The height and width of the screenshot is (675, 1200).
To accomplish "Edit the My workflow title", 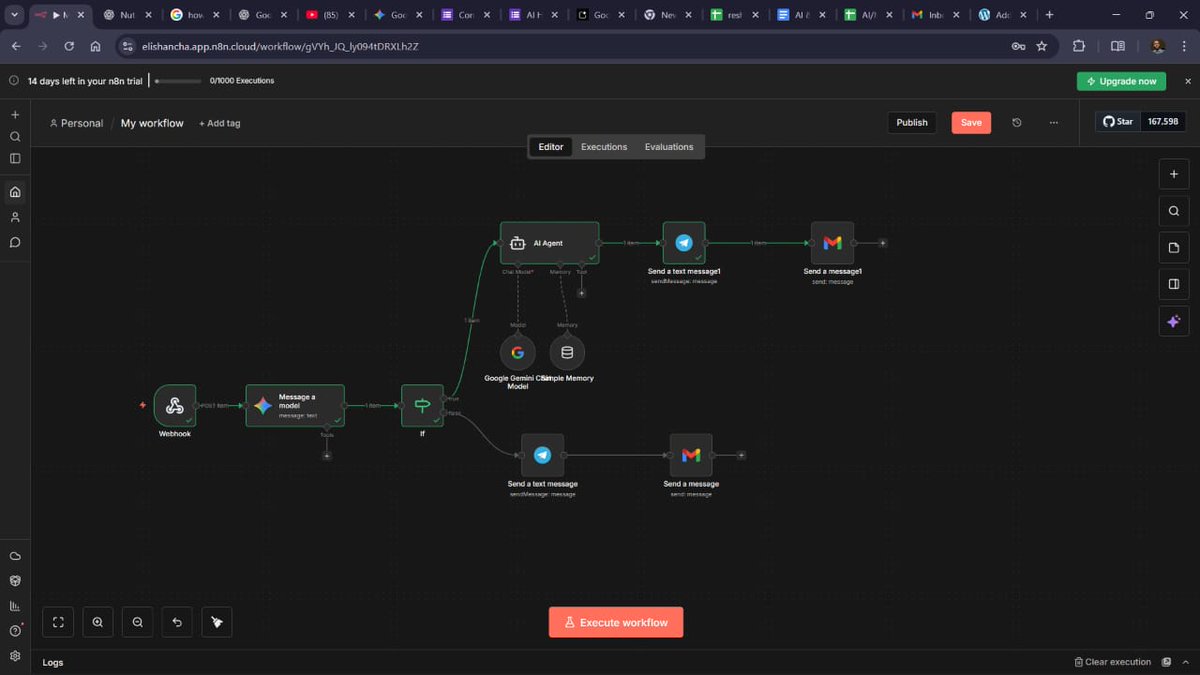I will click(152, 123).
